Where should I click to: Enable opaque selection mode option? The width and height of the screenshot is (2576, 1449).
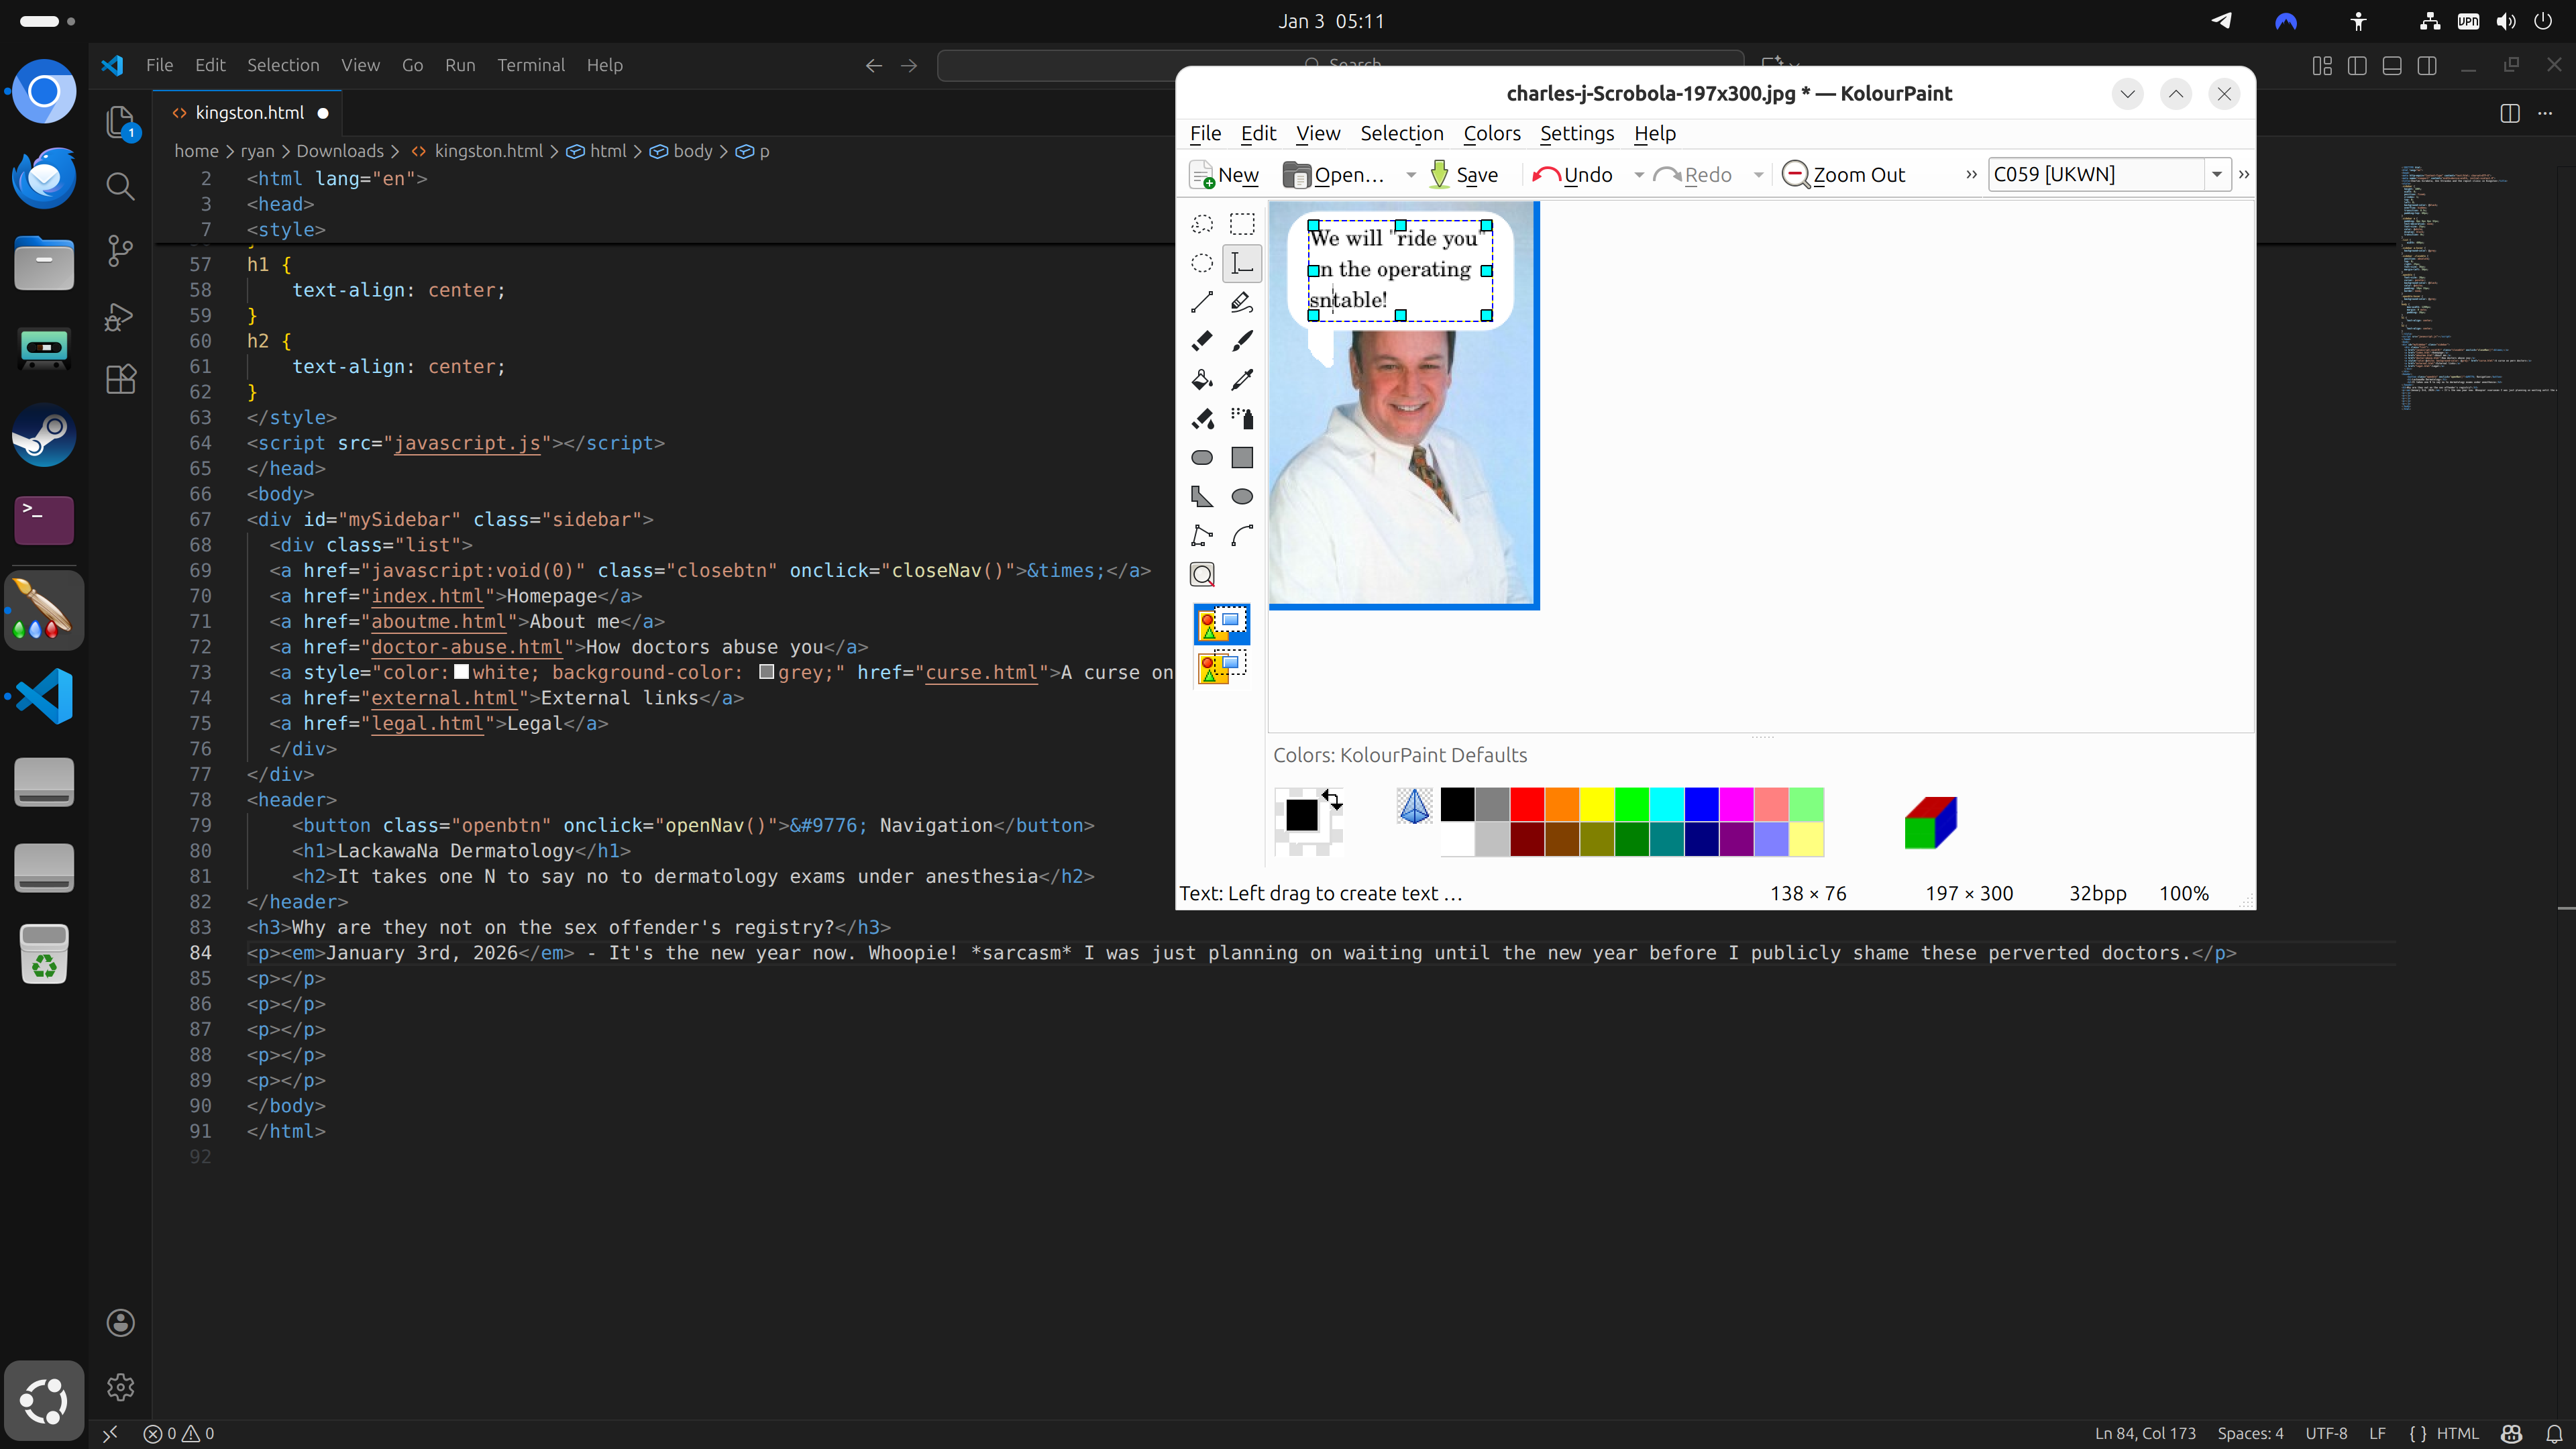1221,624
